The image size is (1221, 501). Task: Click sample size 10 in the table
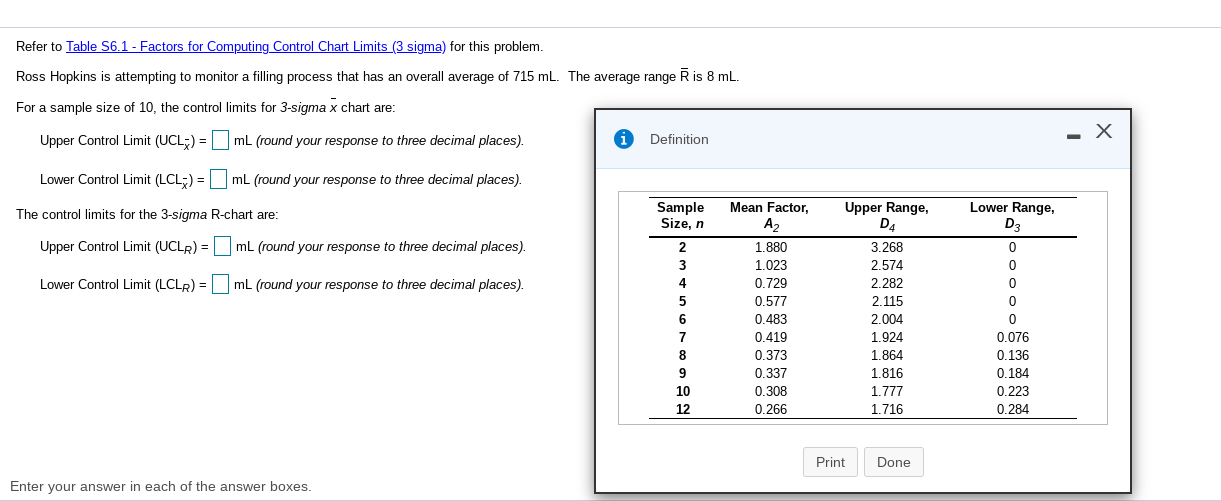pos(683,391)
